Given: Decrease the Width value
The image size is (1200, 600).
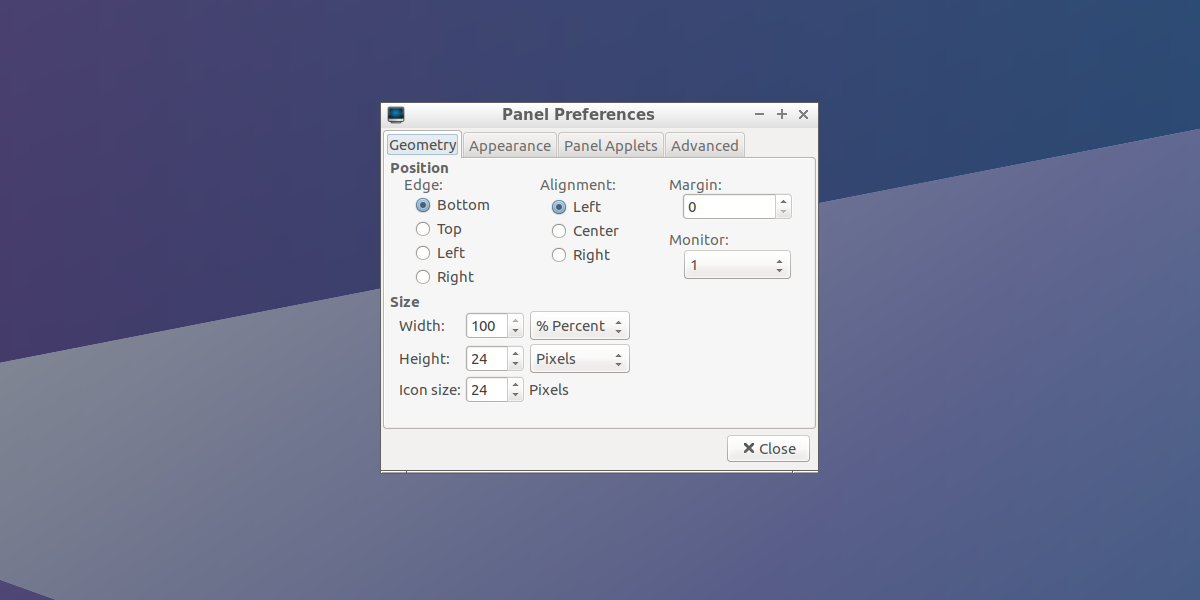Looking at the screenshot, I should [515, 332].
